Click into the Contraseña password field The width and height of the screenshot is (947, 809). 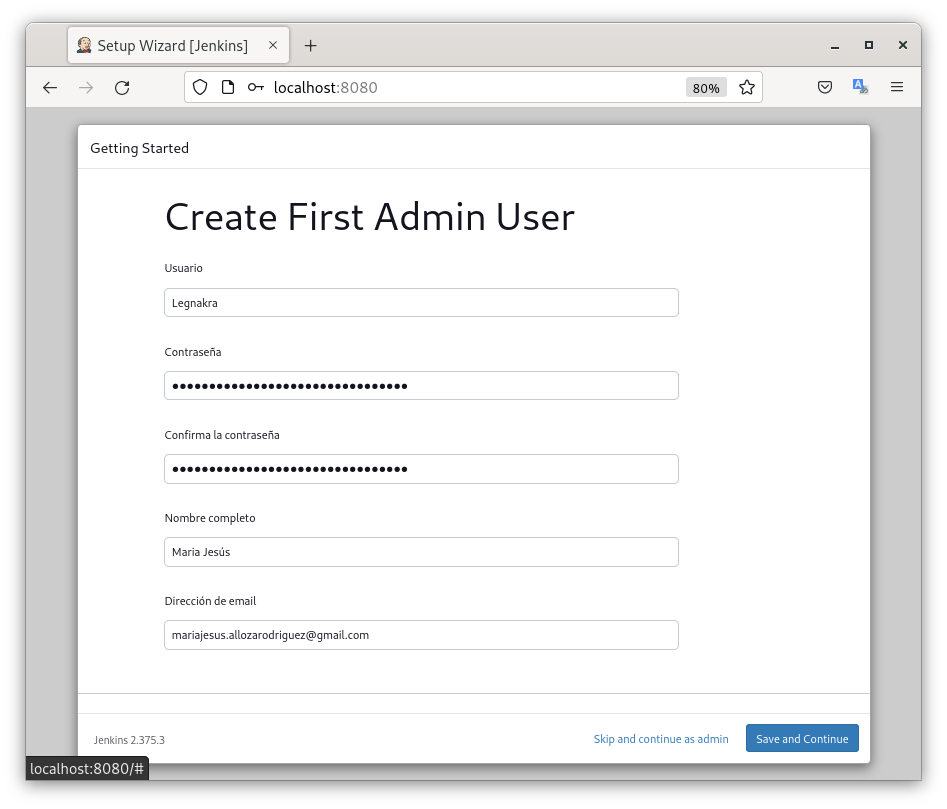coord(421,386)
